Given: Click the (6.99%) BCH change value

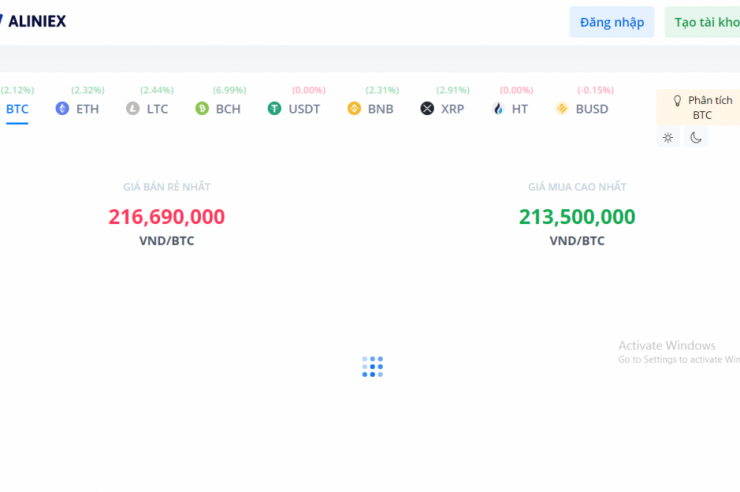Looking at the screenshot, I should coord(229,90).
